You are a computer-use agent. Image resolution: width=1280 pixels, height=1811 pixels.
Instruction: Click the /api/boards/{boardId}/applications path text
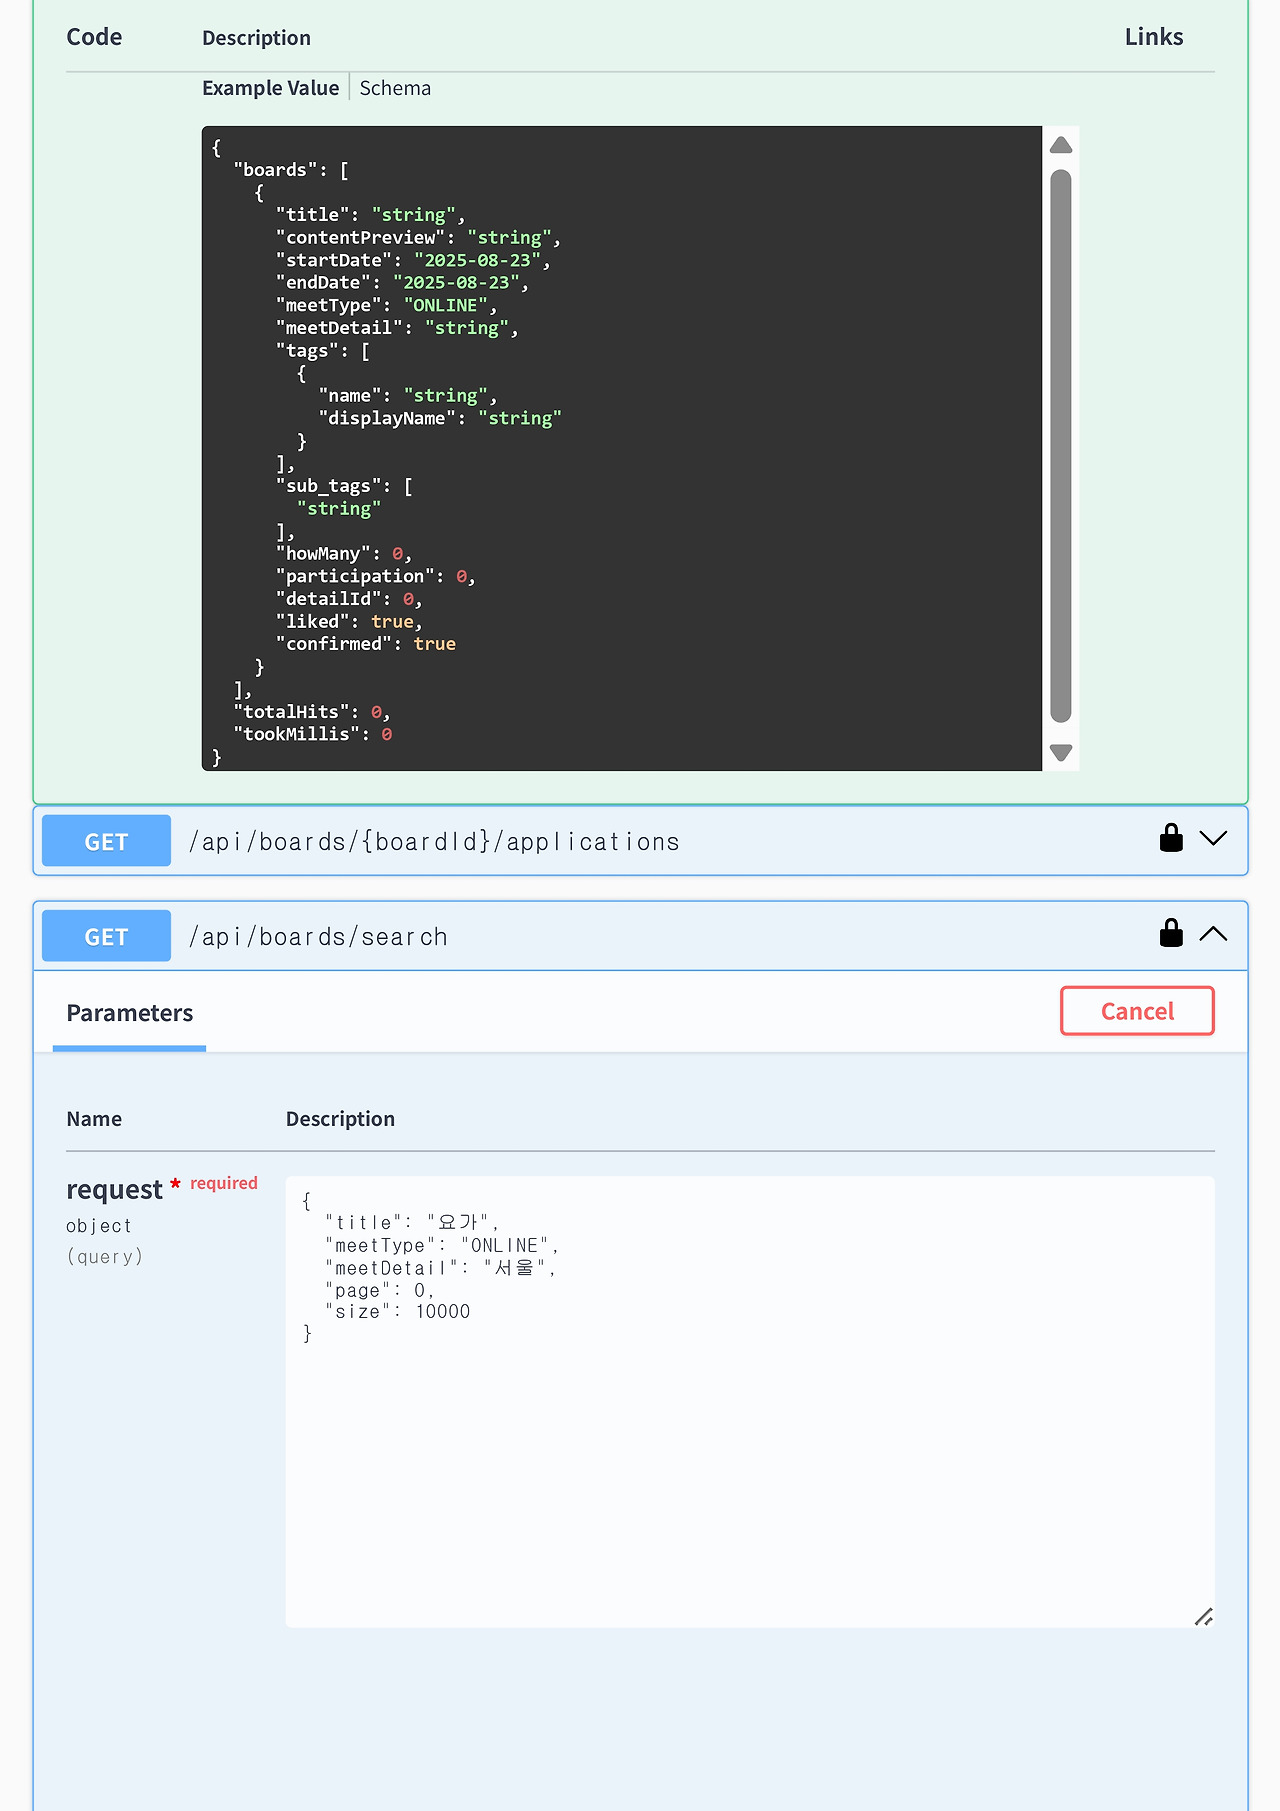click(x=434, y=842)
